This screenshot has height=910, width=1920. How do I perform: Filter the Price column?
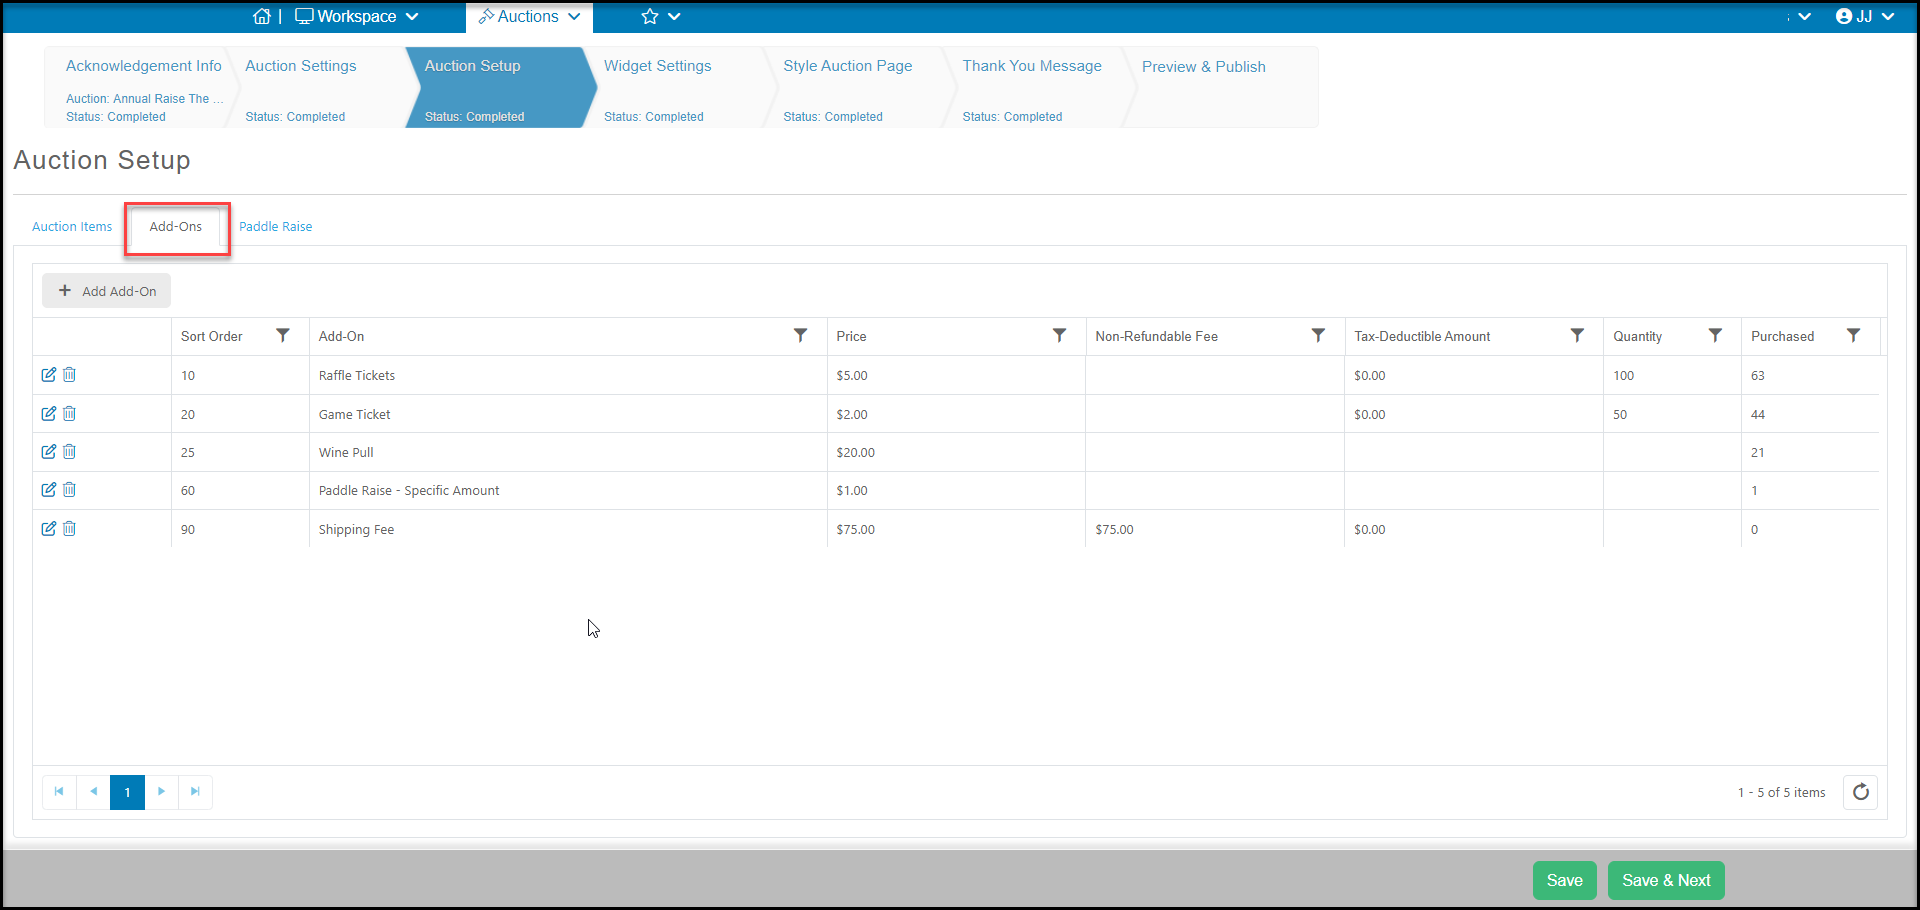[x=1059, y=336]
